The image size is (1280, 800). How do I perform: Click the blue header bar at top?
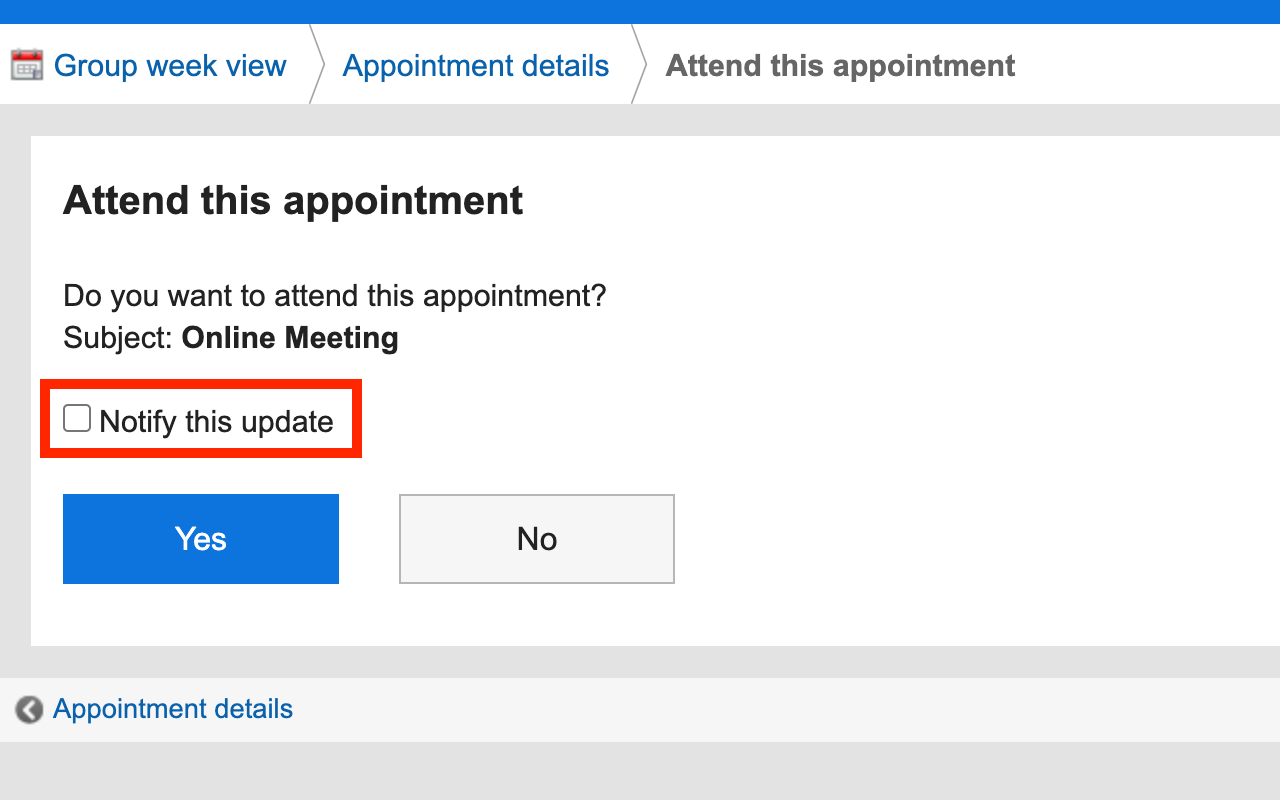click(x=640, y=11)
